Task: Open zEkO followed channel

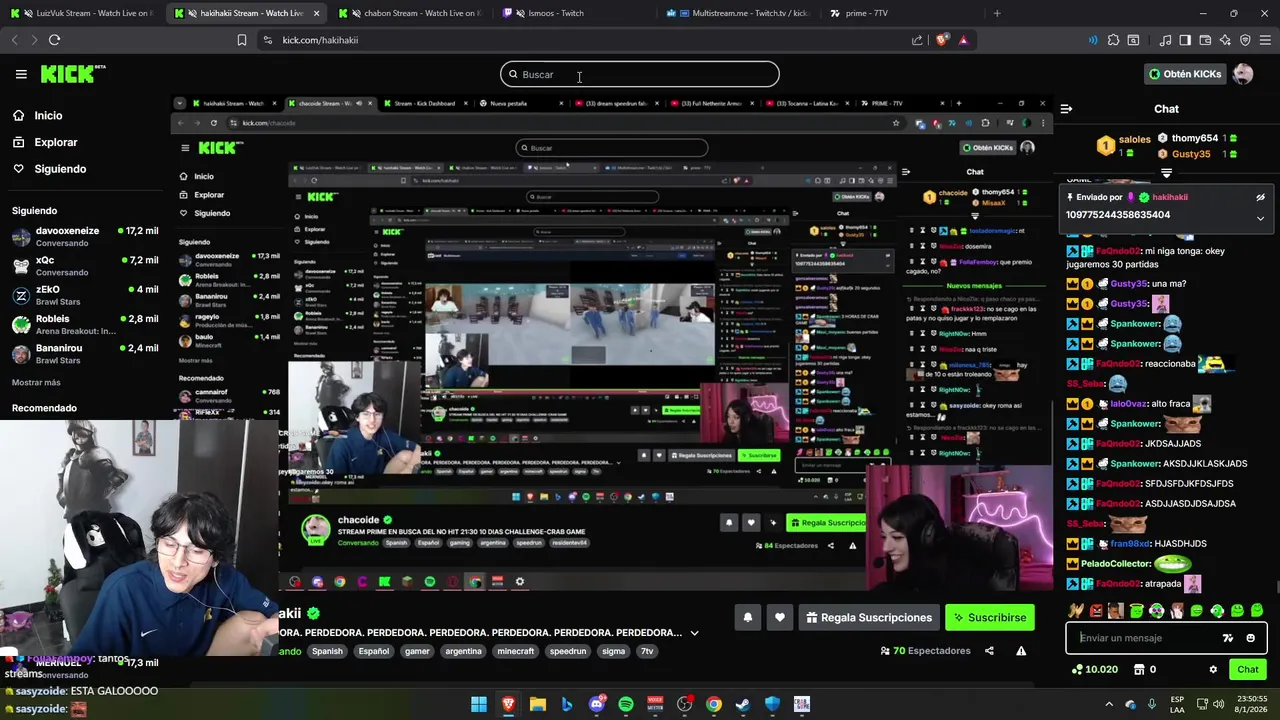Action: tap(85, 295)
